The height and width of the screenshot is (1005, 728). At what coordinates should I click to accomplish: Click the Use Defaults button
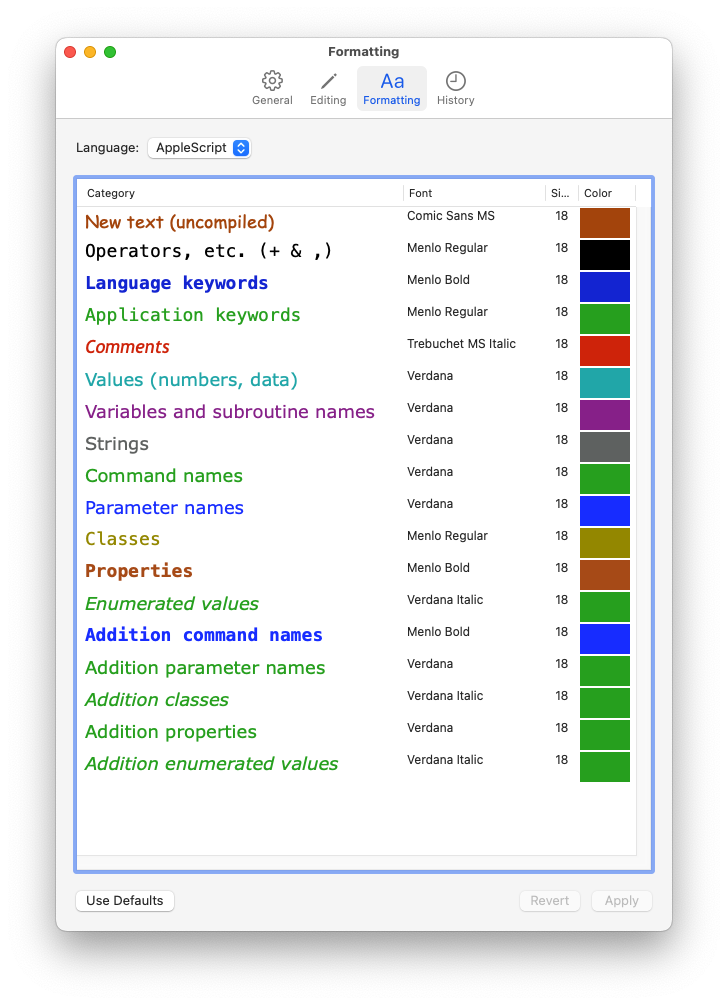pos(125,901)
